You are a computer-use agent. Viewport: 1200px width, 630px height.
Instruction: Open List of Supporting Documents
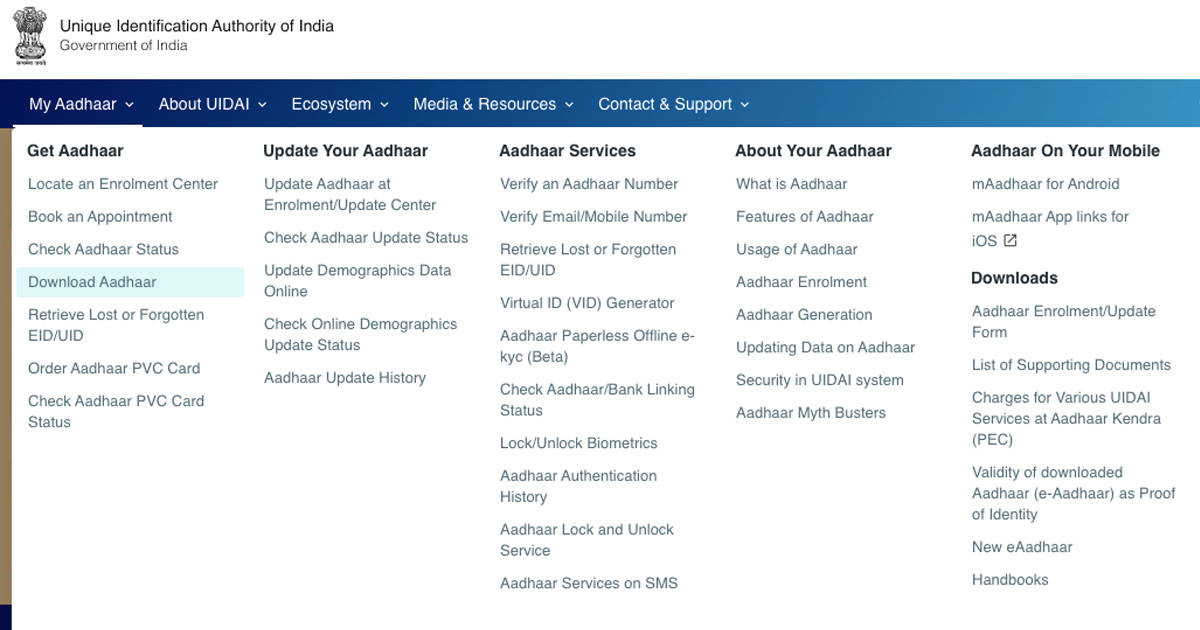coord(1071,365)
